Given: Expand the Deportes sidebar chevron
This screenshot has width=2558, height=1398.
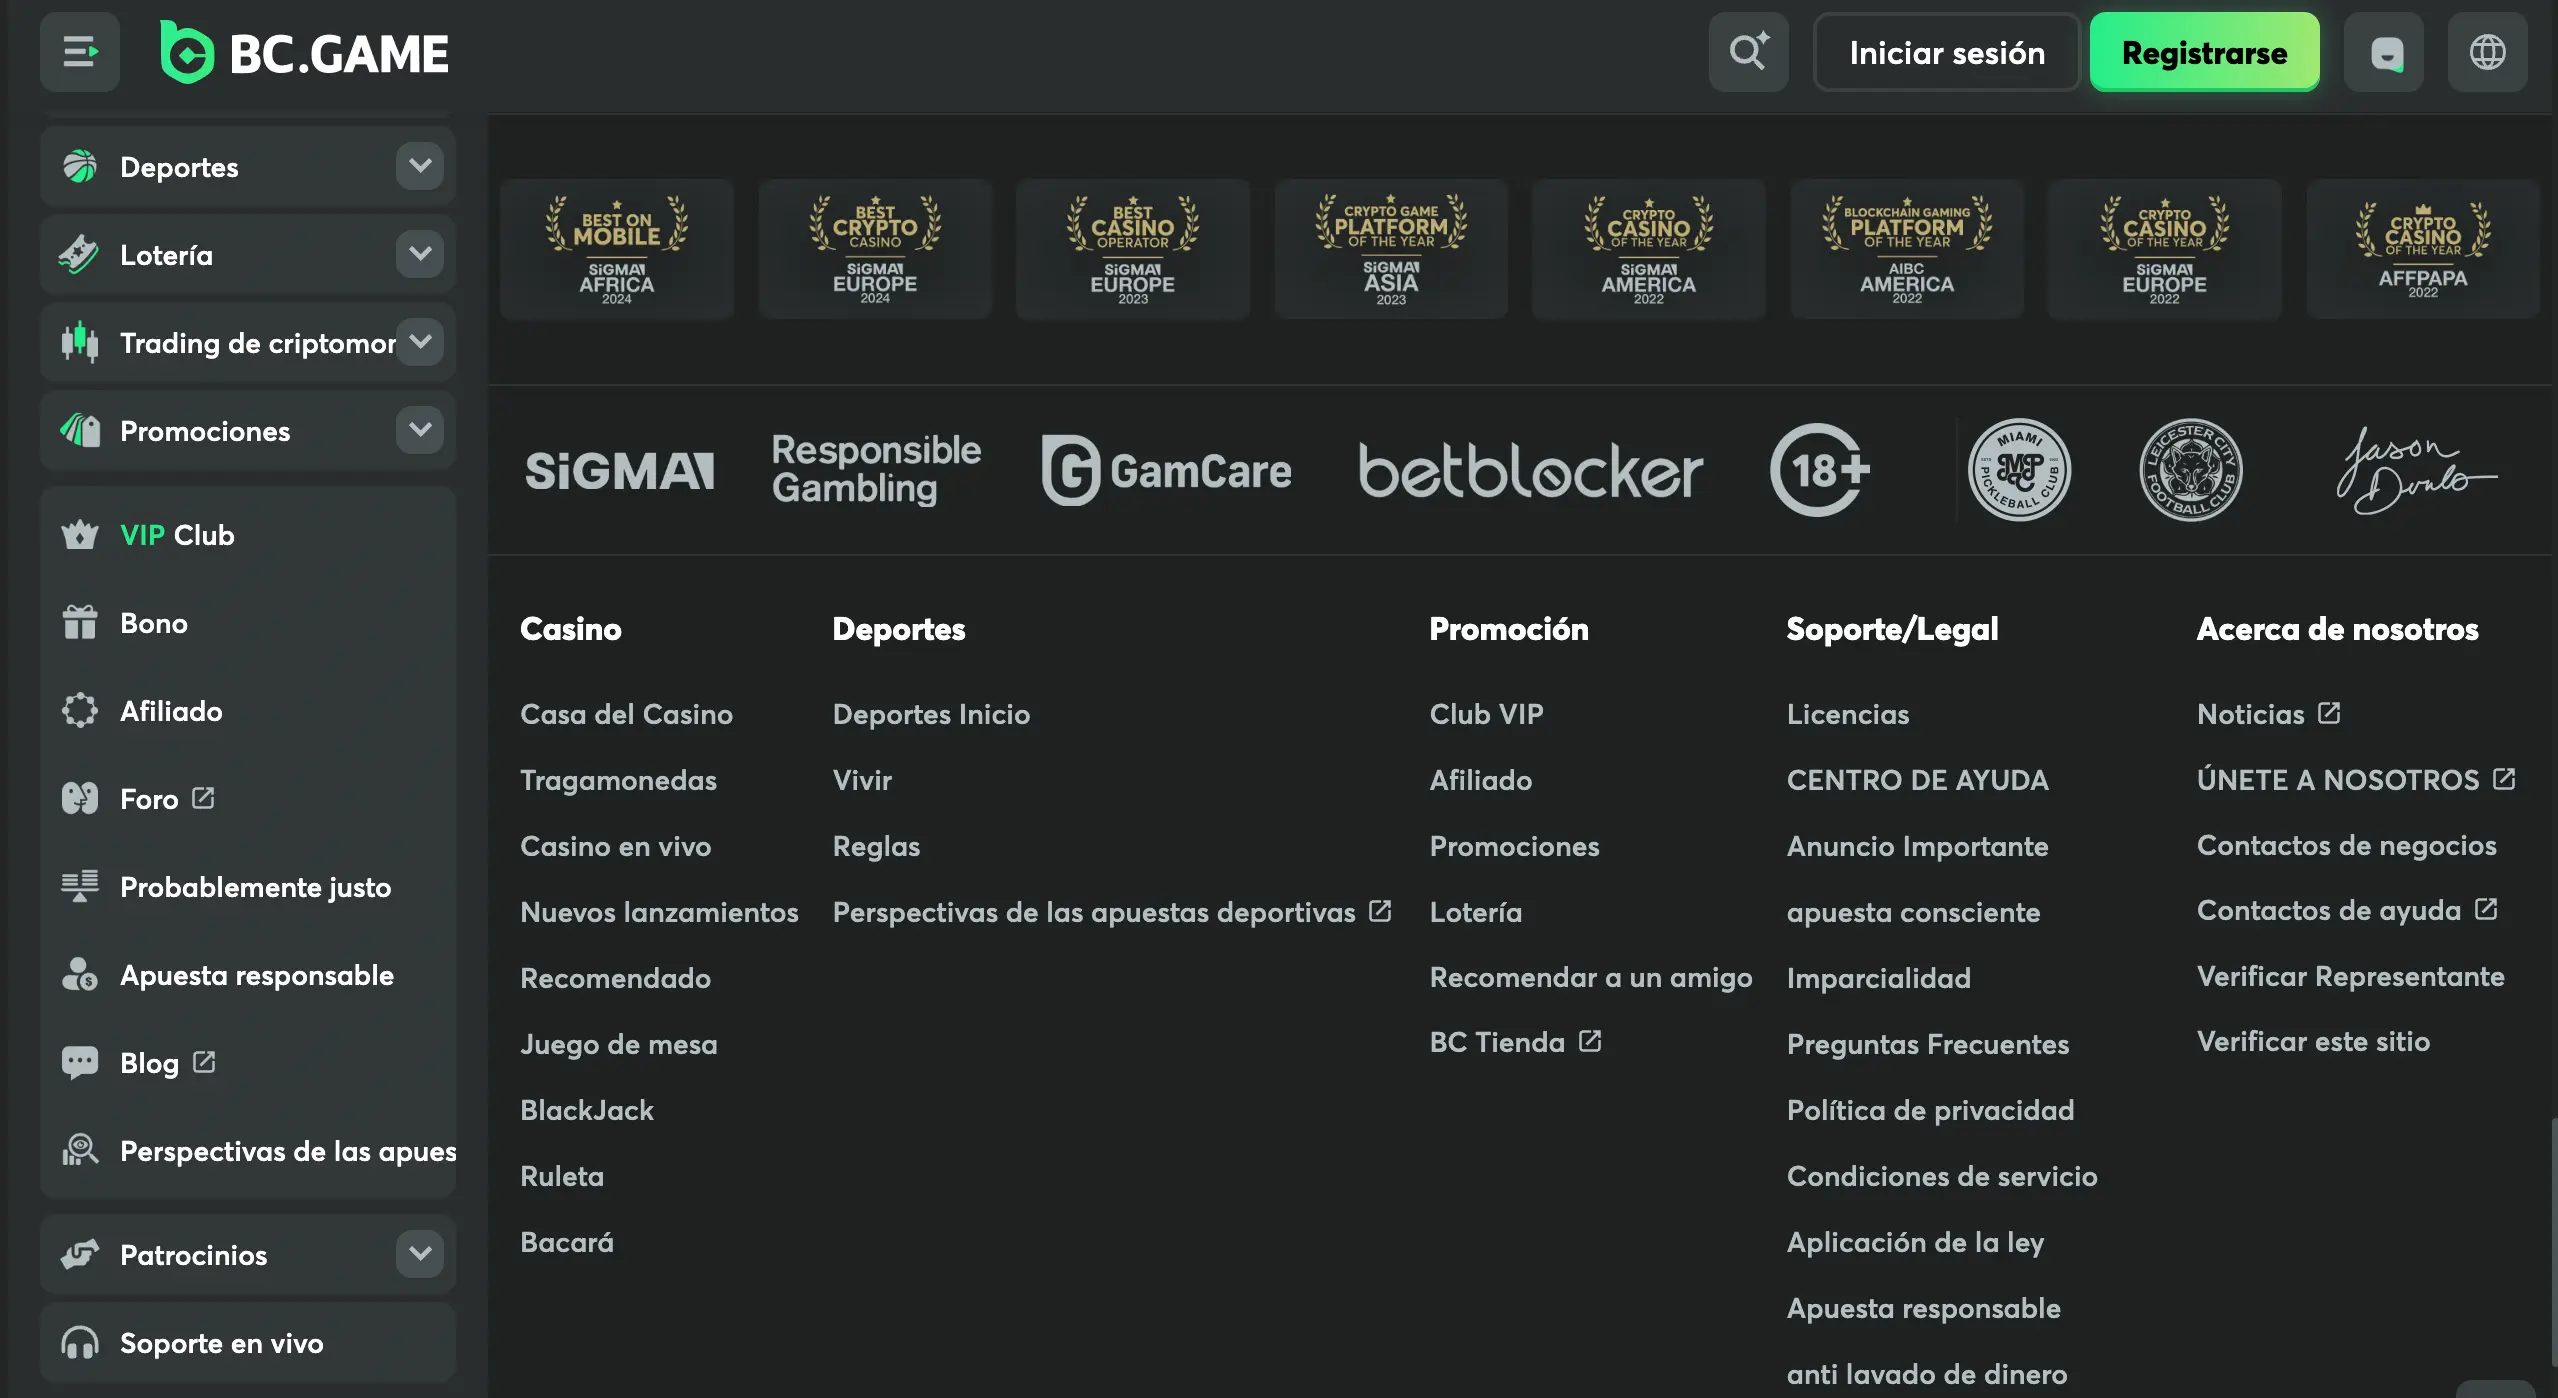Looking at the screenshot, I should click(x=420, y=166).
